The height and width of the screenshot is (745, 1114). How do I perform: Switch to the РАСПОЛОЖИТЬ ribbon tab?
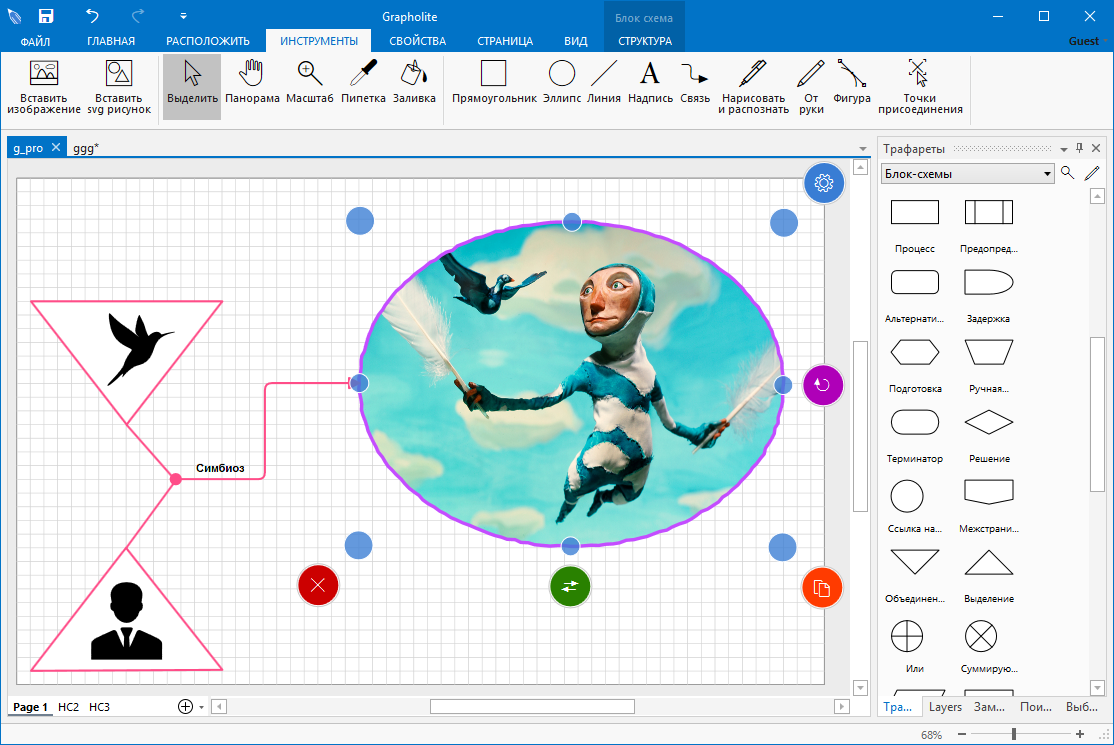pos(208,41)
